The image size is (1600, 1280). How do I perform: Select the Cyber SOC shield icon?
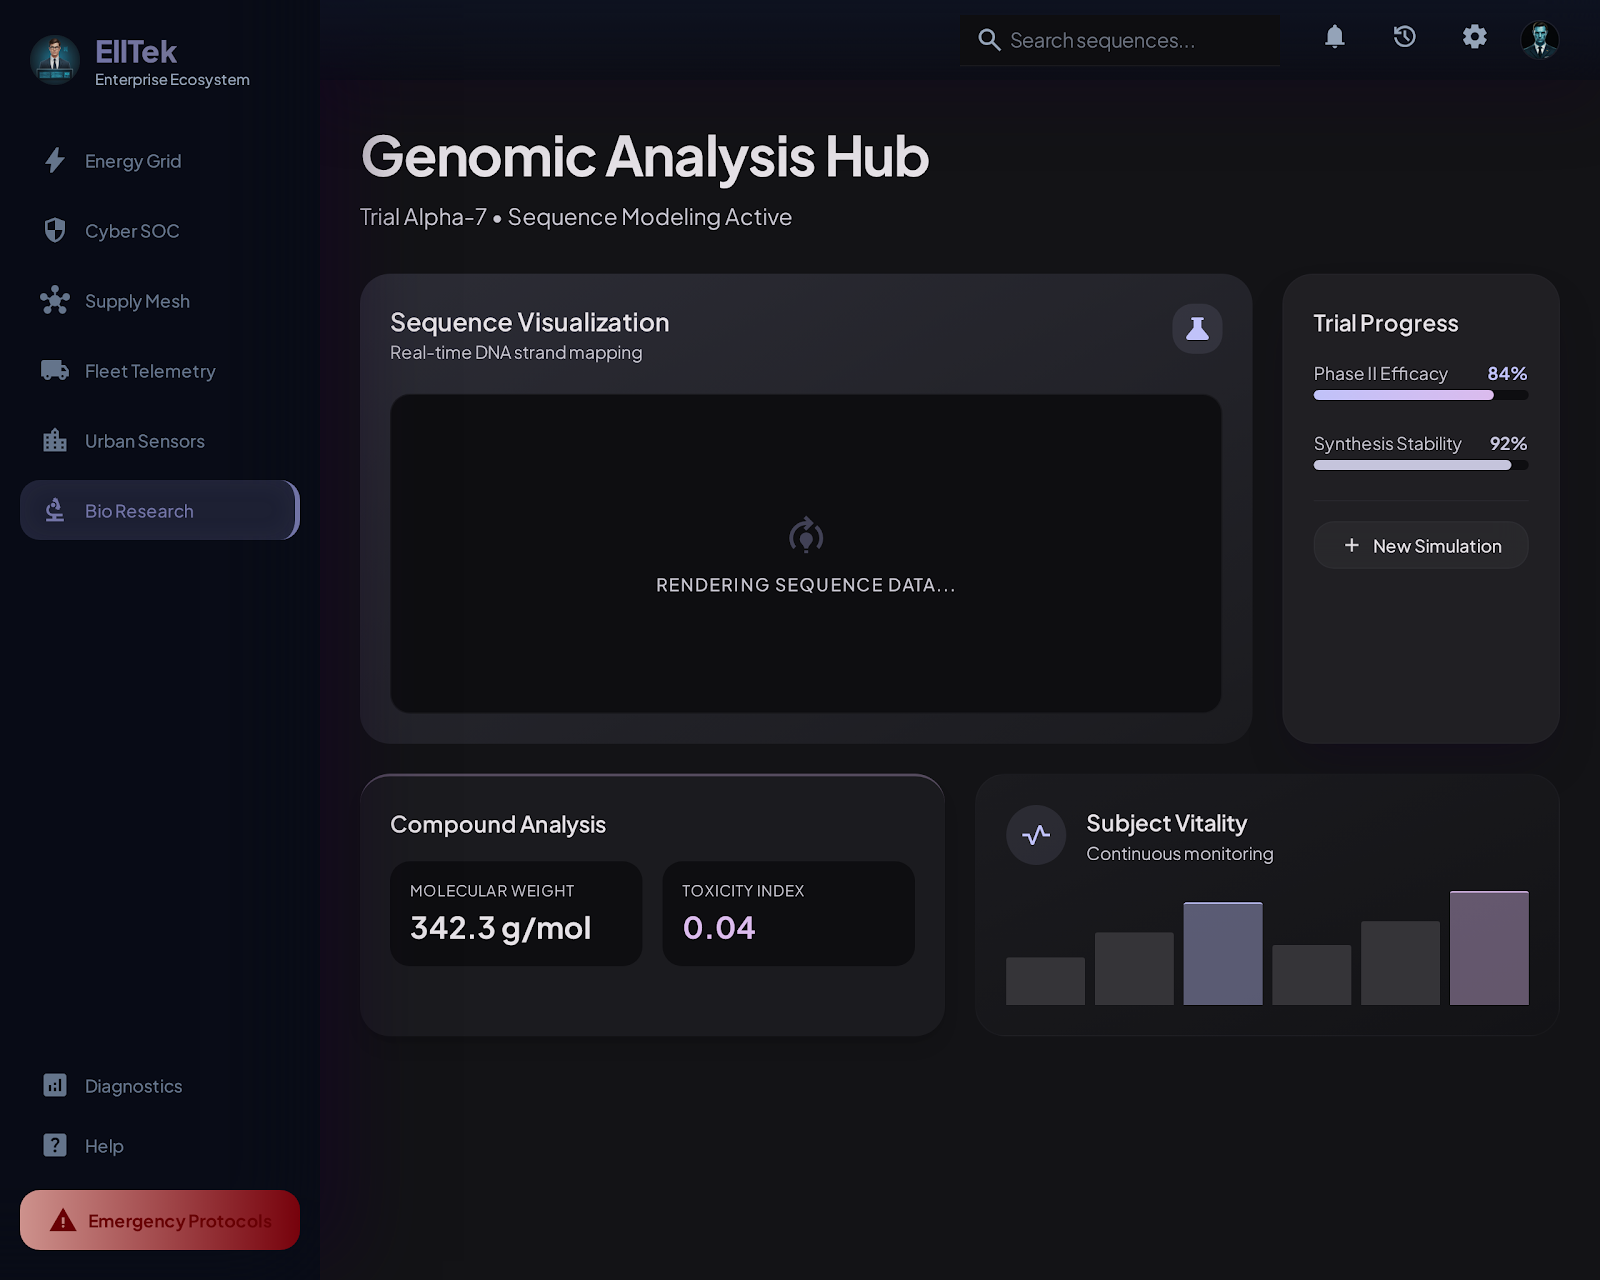[x=55, y=231]
